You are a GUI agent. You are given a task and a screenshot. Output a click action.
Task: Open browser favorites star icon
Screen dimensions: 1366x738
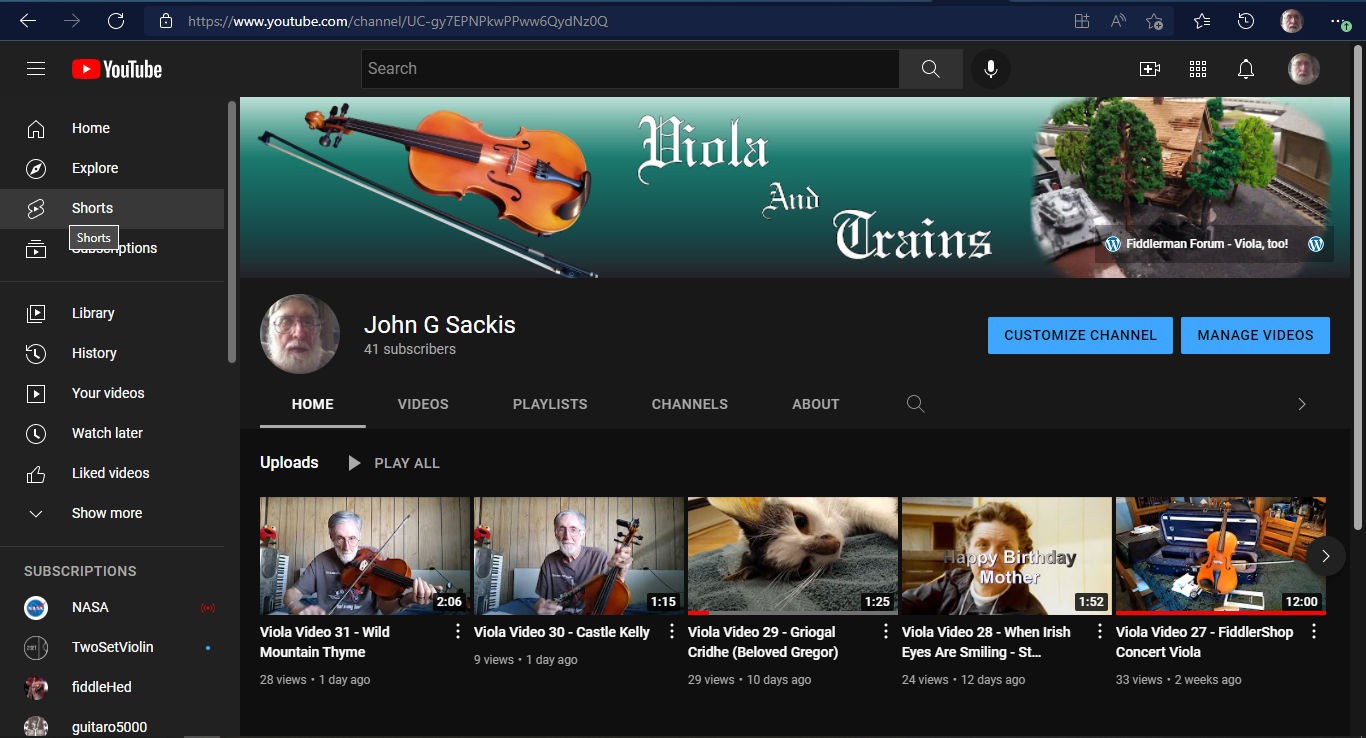1202,20
